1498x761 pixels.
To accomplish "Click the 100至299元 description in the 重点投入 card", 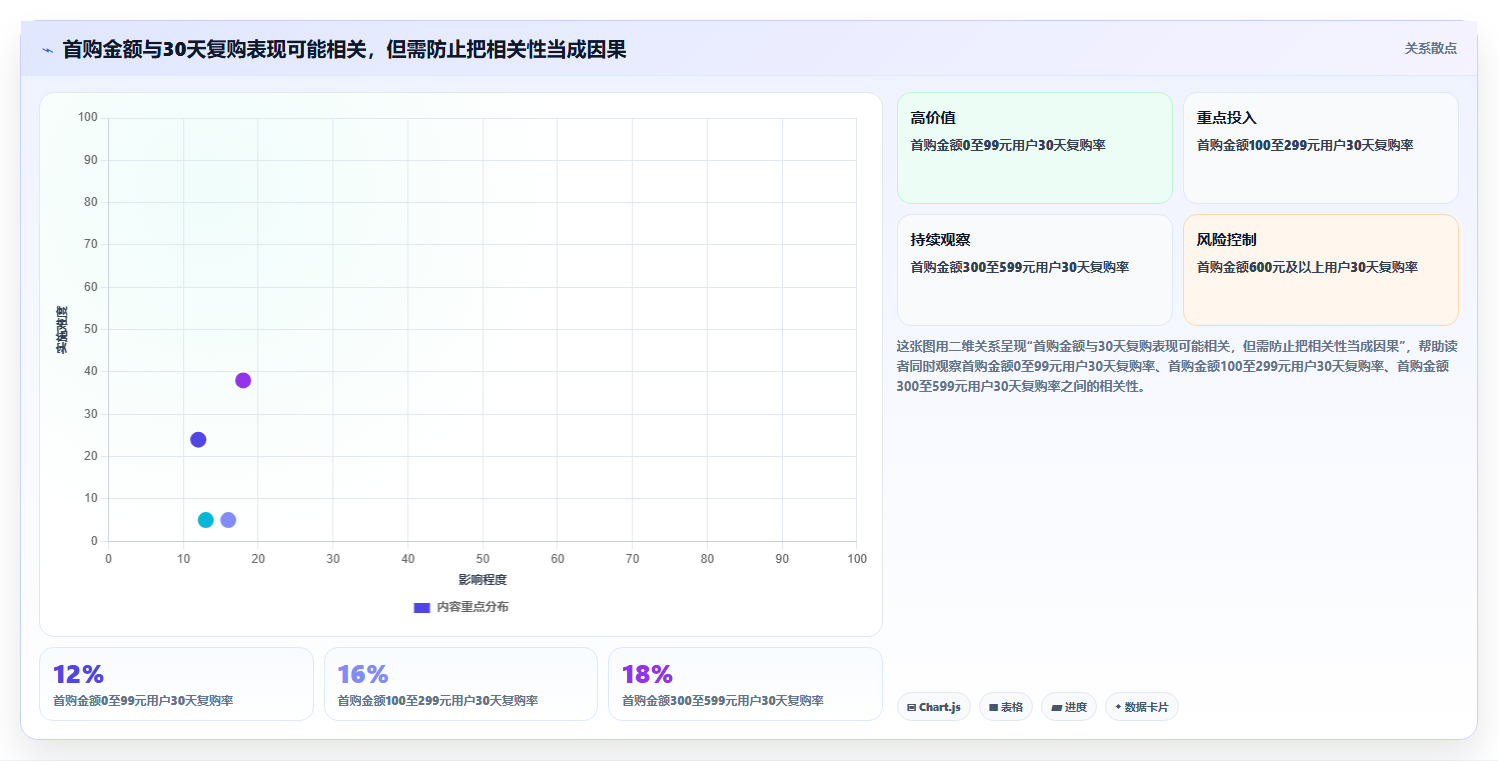I will click(1305, 145).
